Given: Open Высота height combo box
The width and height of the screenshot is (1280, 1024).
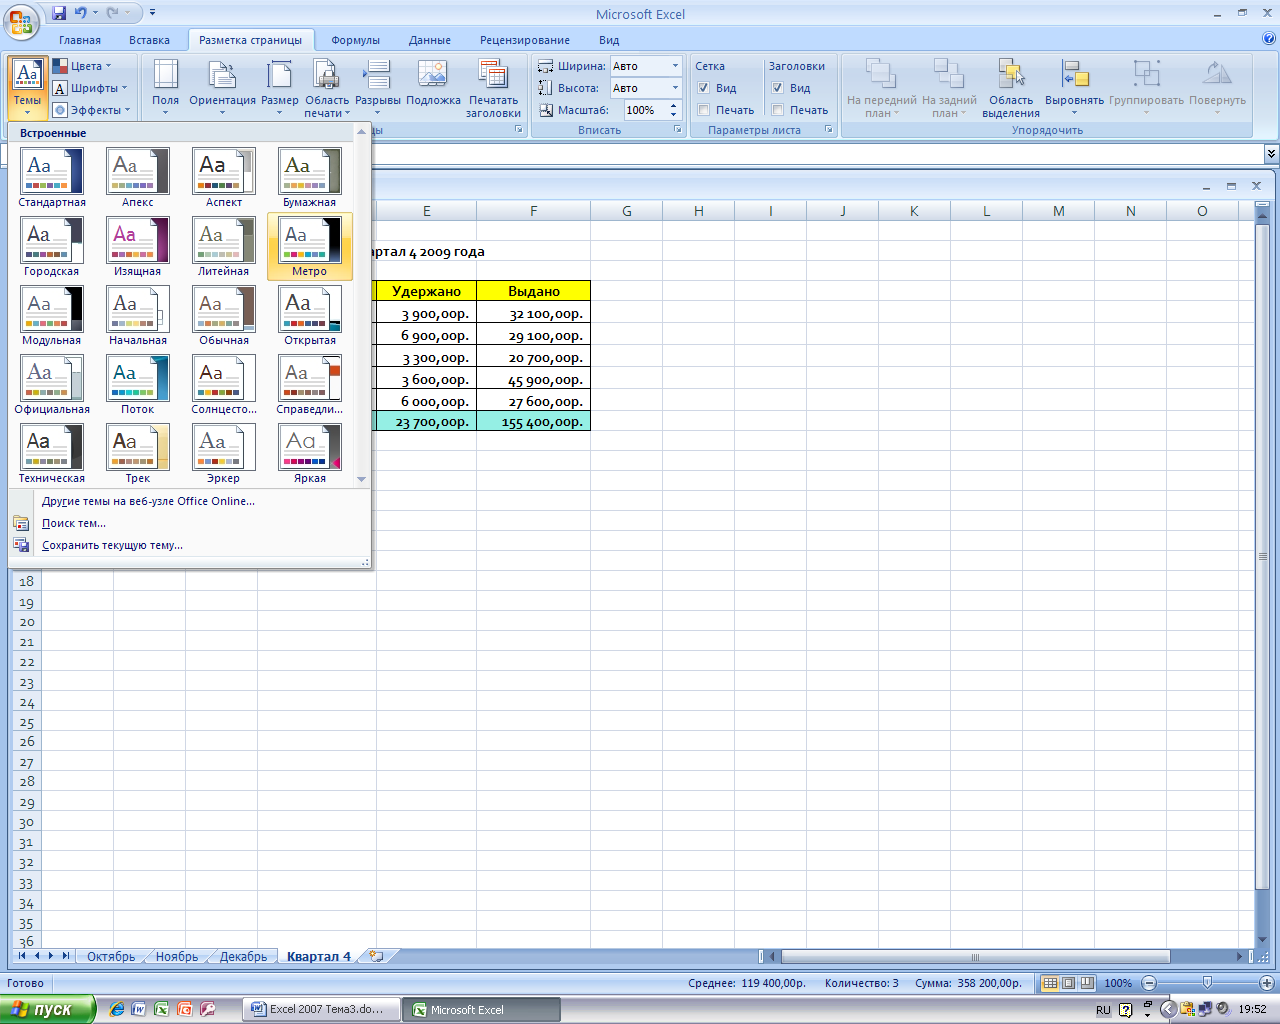Looking at the screenshot, I should pyautogui.click(x=646, y=88).
